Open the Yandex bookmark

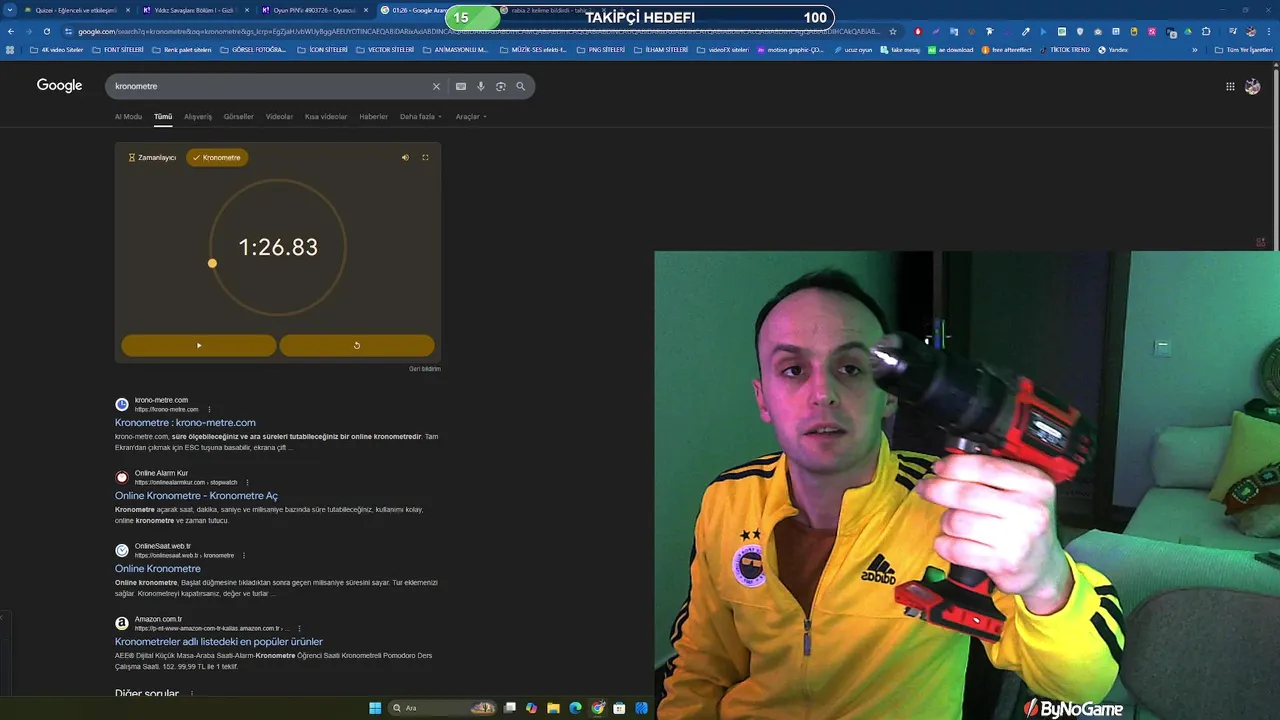1113,49
